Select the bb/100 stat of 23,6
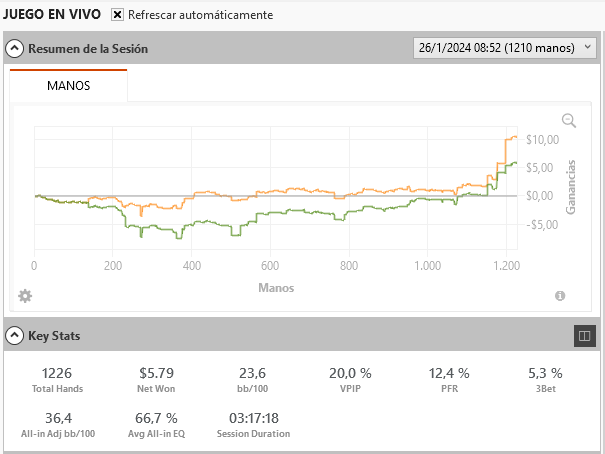 click(x=252, y=380)
